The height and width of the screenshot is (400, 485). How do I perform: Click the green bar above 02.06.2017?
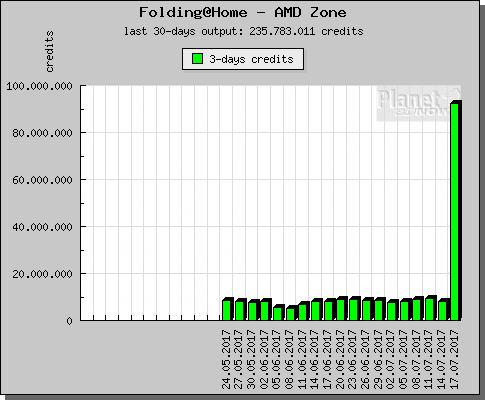pyautogui.click(x=265, y=311)
